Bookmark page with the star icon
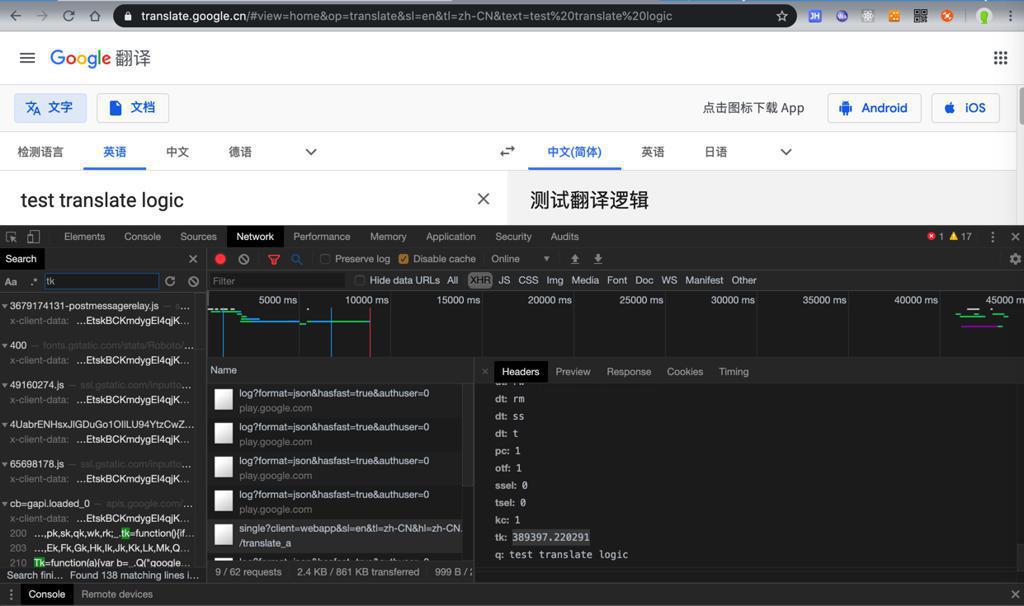This screenshot has height=606, width=1024. pyautogui.click(x=782, y=16)
